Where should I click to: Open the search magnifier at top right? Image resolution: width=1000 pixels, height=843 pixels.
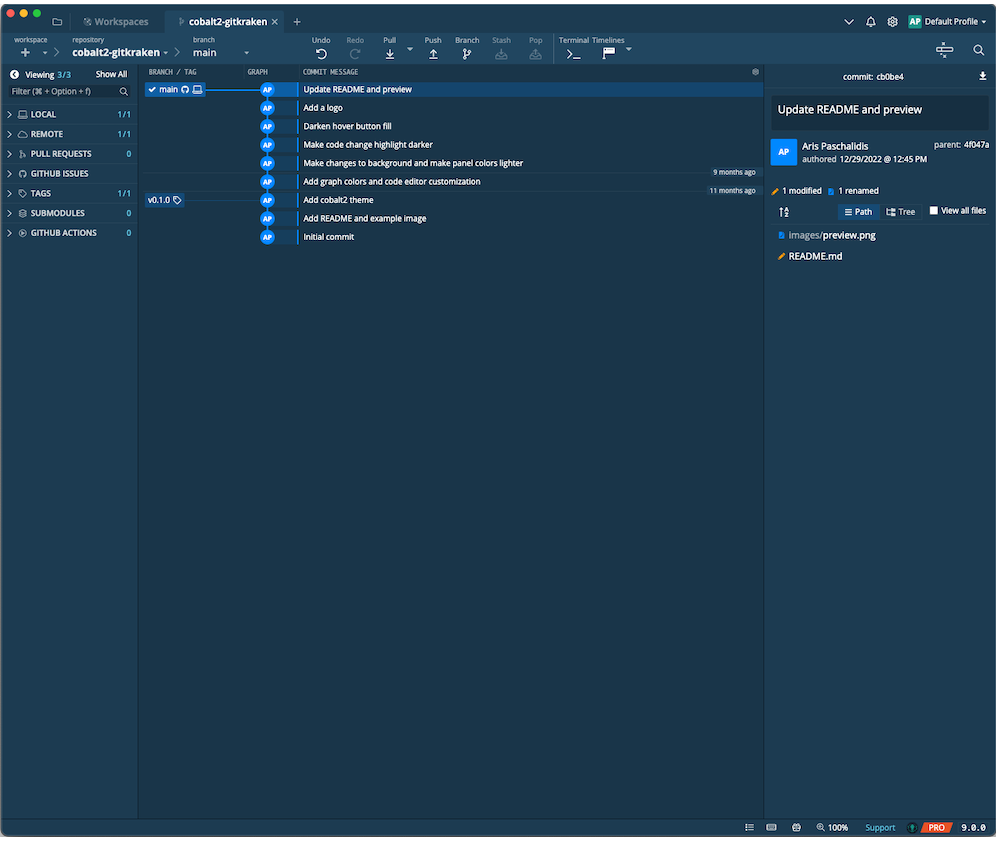click(981, 50)
